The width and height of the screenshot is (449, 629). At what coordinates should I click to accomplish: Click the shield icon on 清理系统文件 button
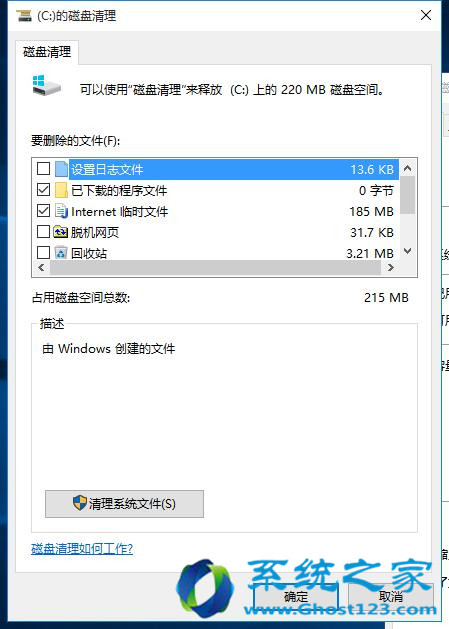coord(80,503)
